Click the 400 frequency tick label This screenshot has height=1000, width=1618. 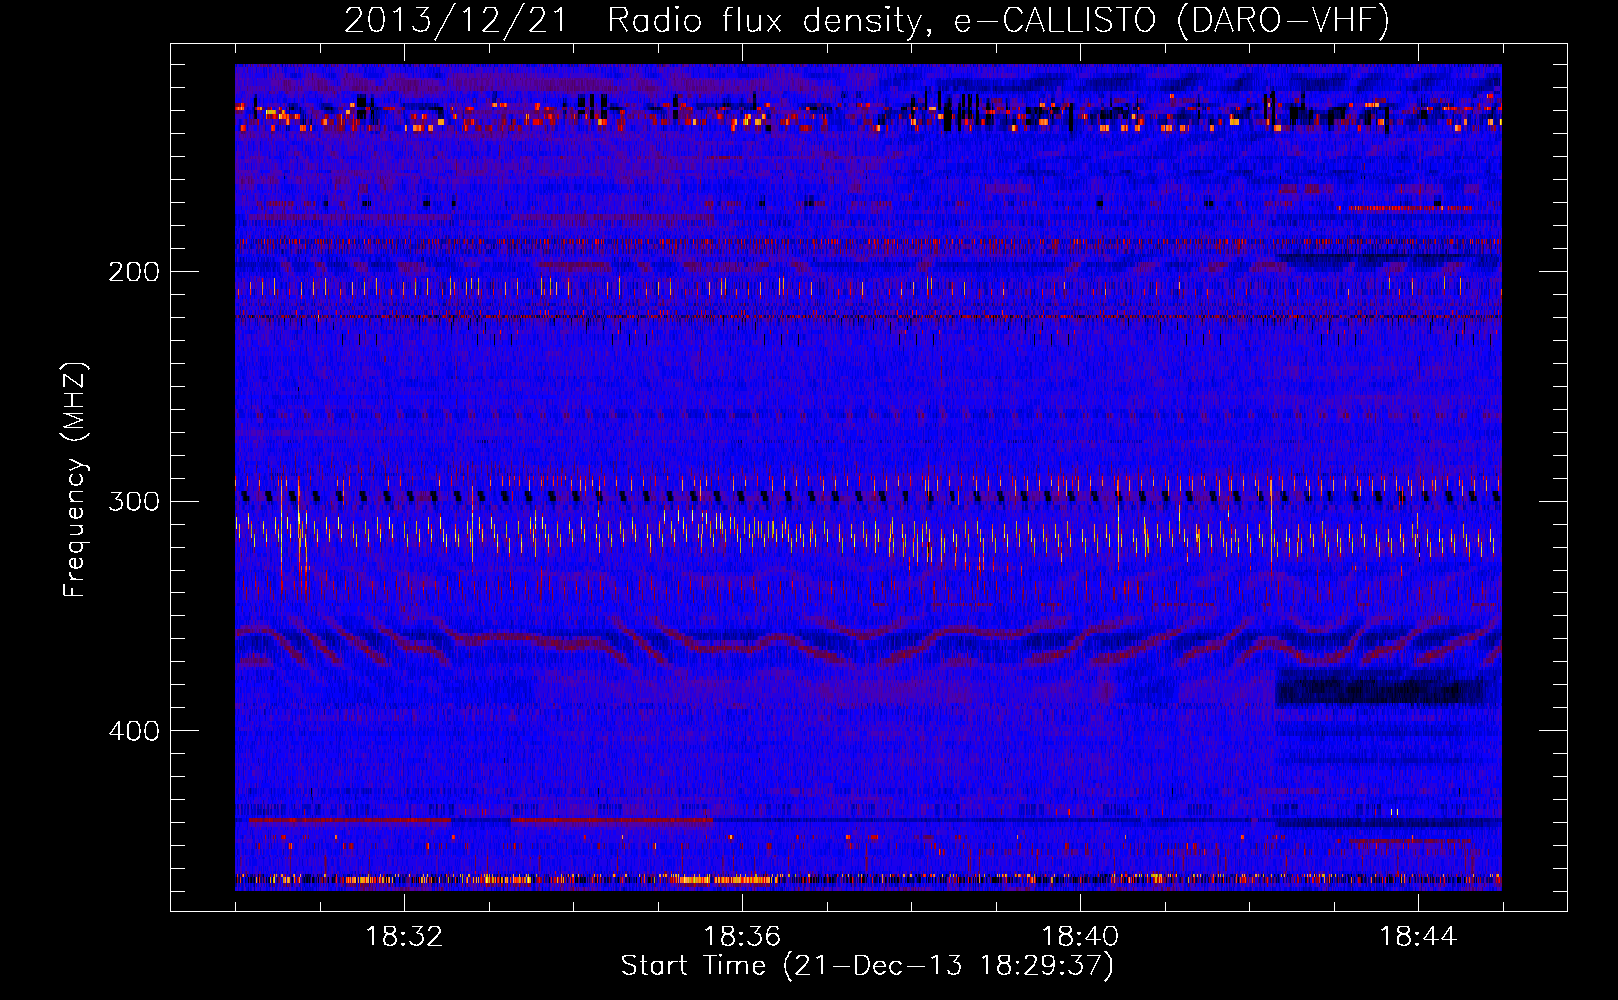coord(134,731)
